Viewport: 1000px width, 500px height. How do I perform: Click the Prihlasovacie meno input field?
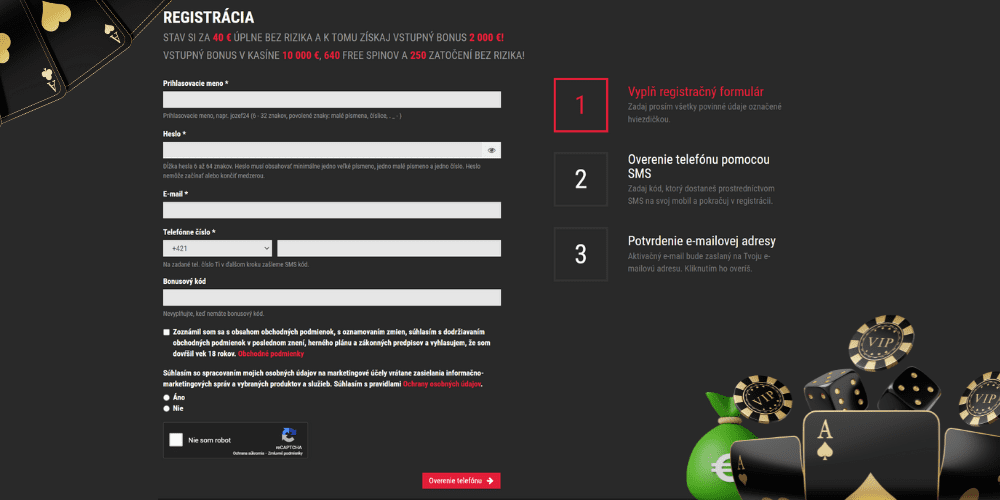pos(331,100)
